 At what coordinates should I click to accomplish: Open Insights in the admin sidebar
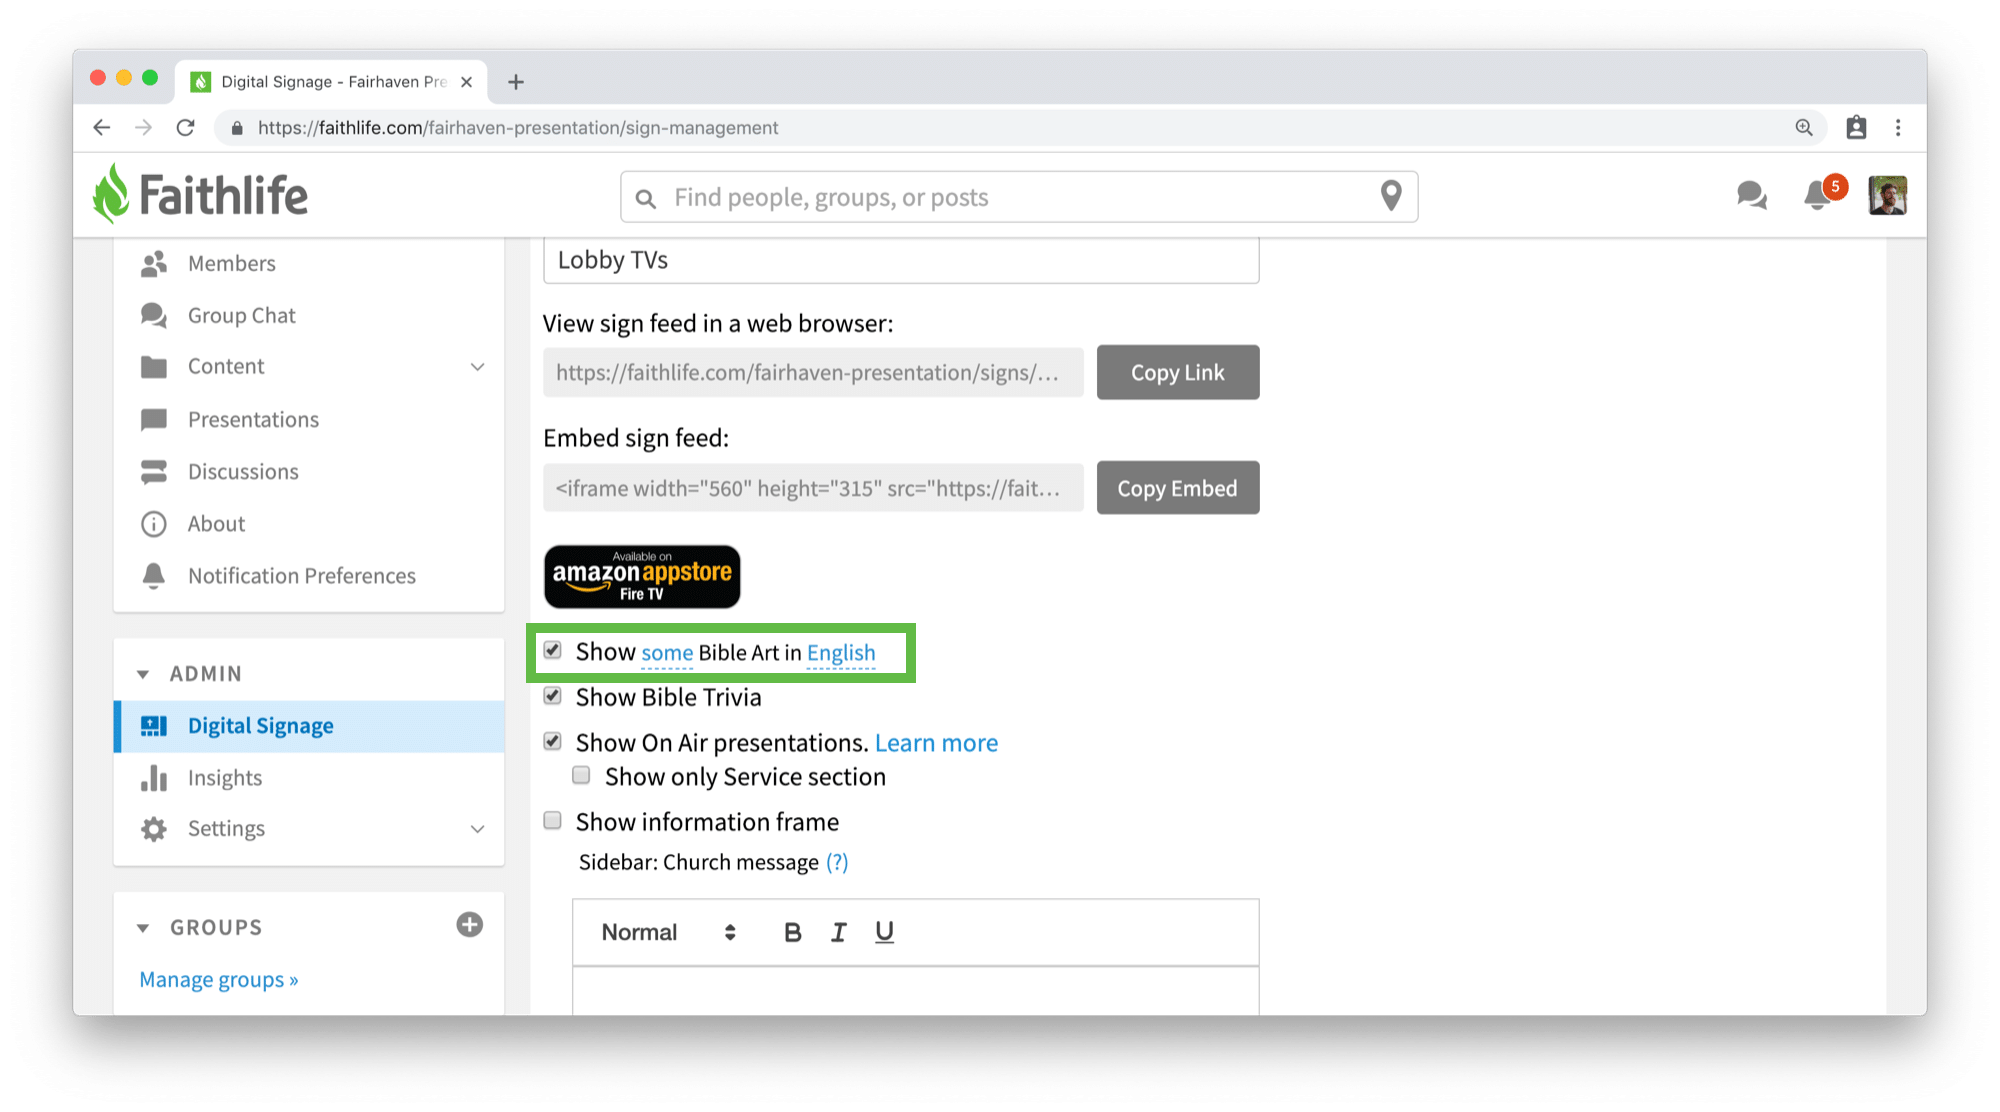pyautogui.click(x=225, y=777)
